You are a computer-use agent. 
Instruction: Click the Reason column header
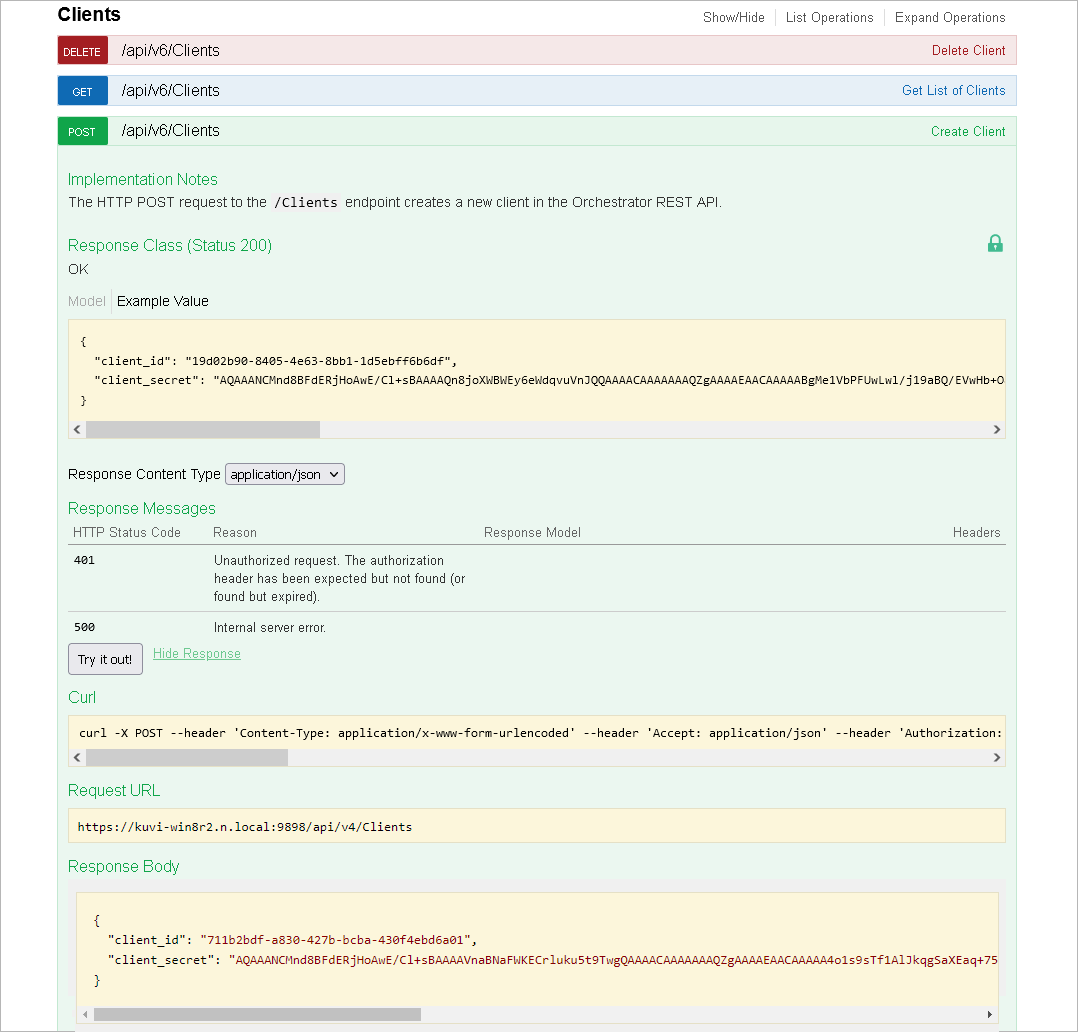pyautogui.click(x=235, y=533)
